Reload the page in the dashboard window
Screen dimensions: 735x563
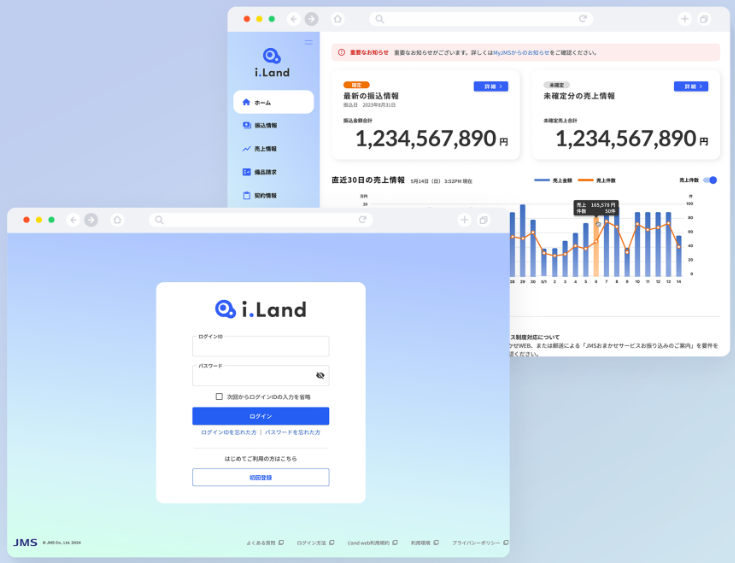click(583, 19)
